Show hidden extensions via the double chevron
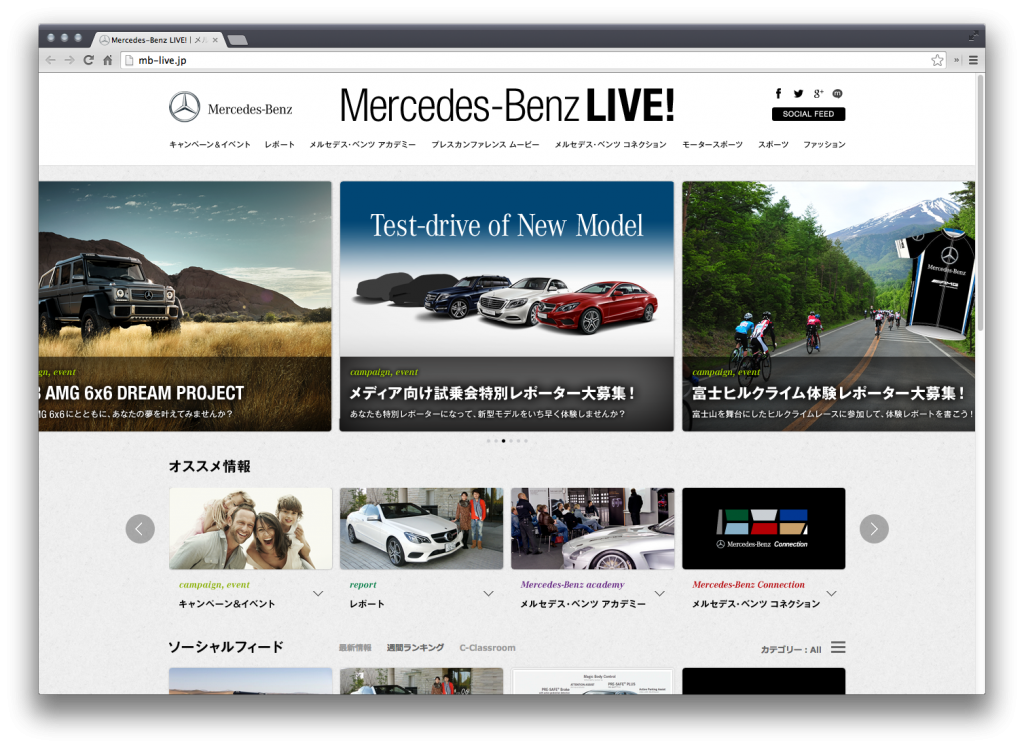 [956, 60]
